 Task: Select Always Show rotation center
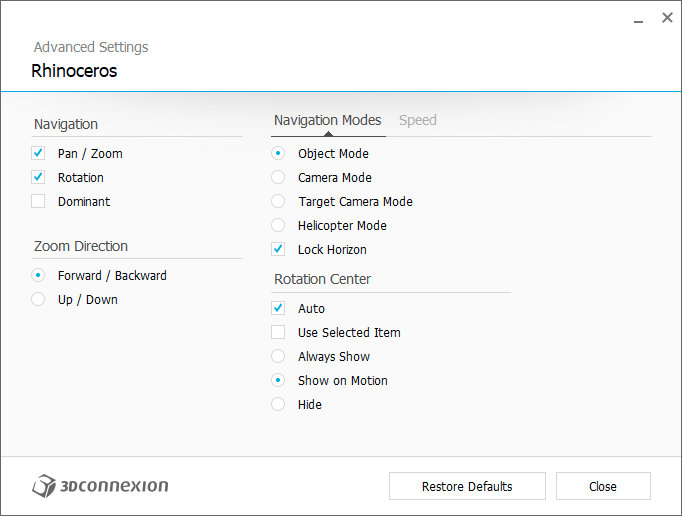[x=278, y=356]
